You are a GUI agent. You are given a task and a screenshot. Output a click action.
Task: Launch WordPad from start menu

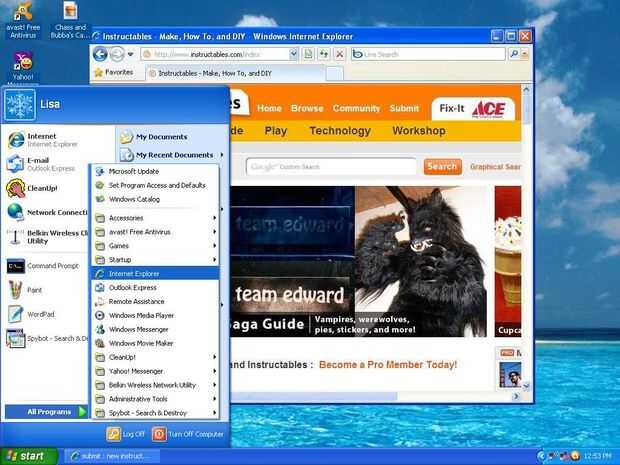[31, 314]
